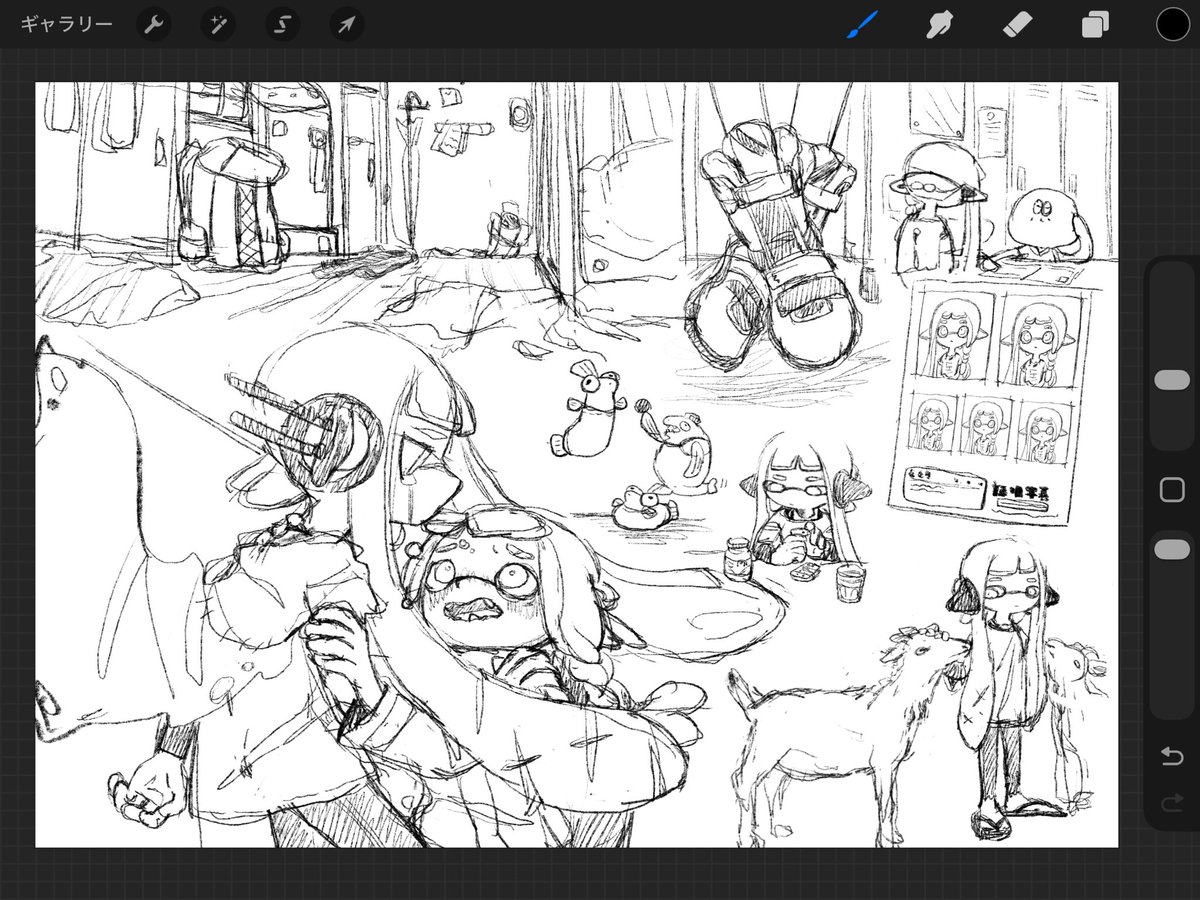Select the Smudge finger tool
The width and height of the screenshot is (1200, 900).
coord(939,24)
